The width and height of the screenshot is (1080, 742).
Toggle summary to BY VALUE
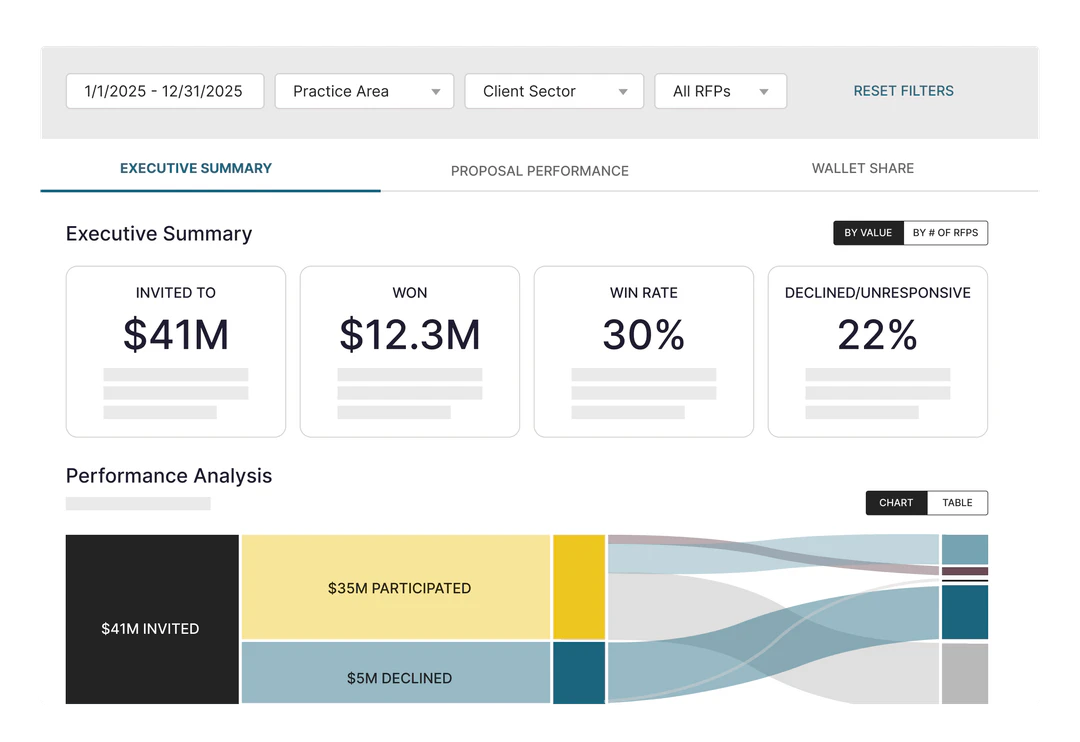point(868,233)
